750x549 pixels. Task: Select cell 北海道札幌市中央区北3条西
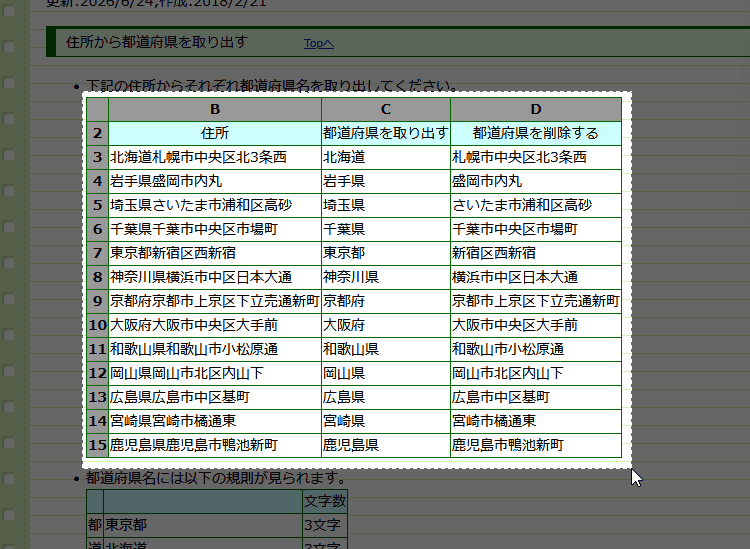[215, 157]
